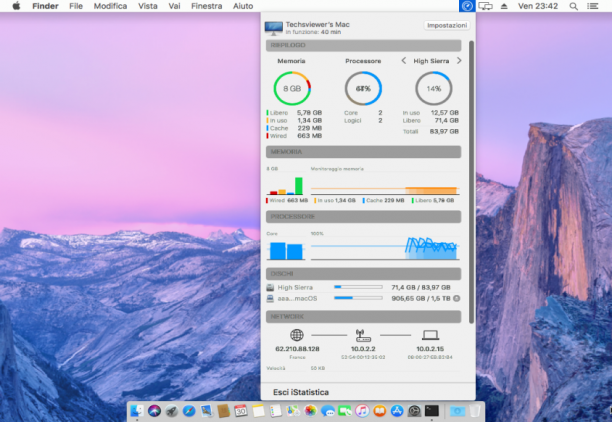
Task: Click the Impostazioni button
Action: [447, 25]
